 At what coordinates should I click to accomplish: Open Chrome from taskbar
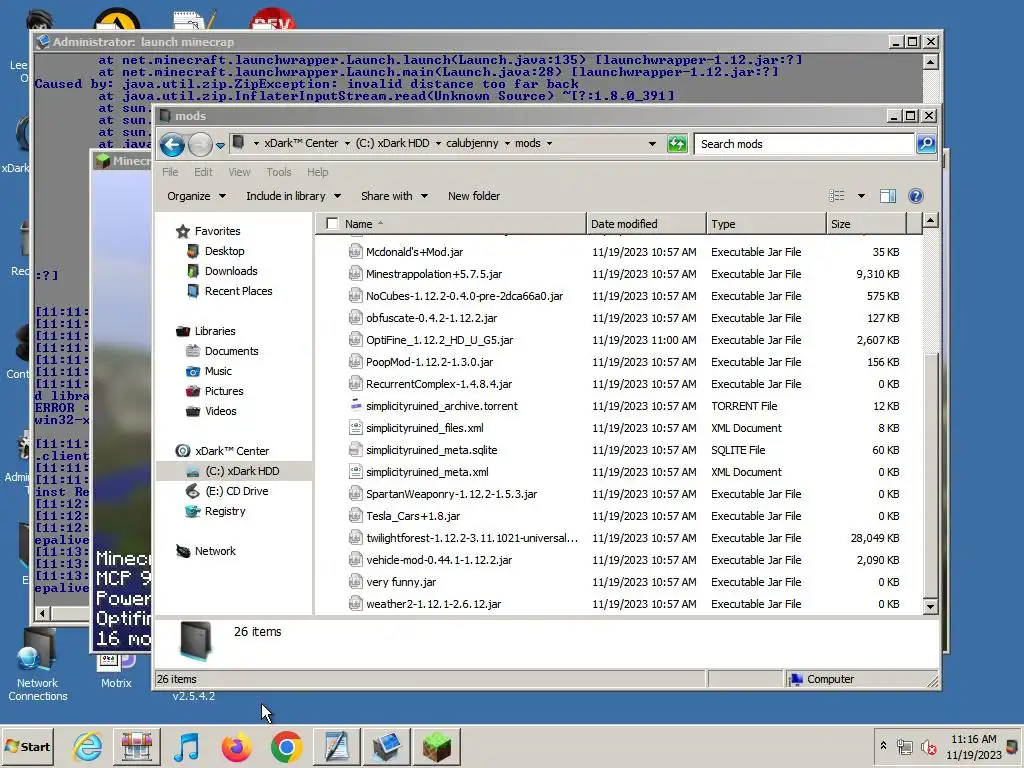[287, 746]
